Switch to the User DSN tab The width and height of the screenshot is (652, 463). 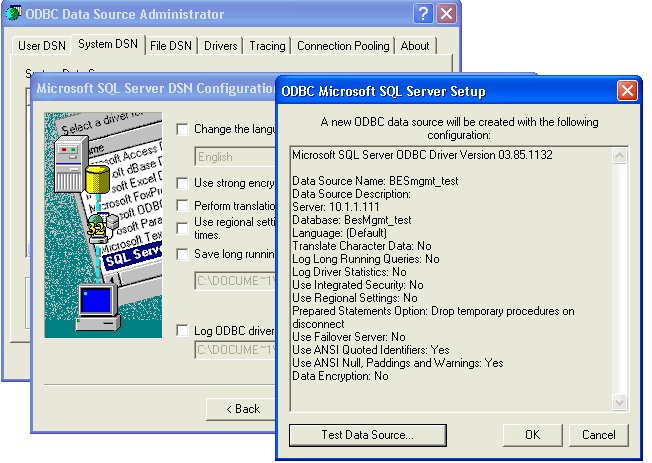[42, 46]
